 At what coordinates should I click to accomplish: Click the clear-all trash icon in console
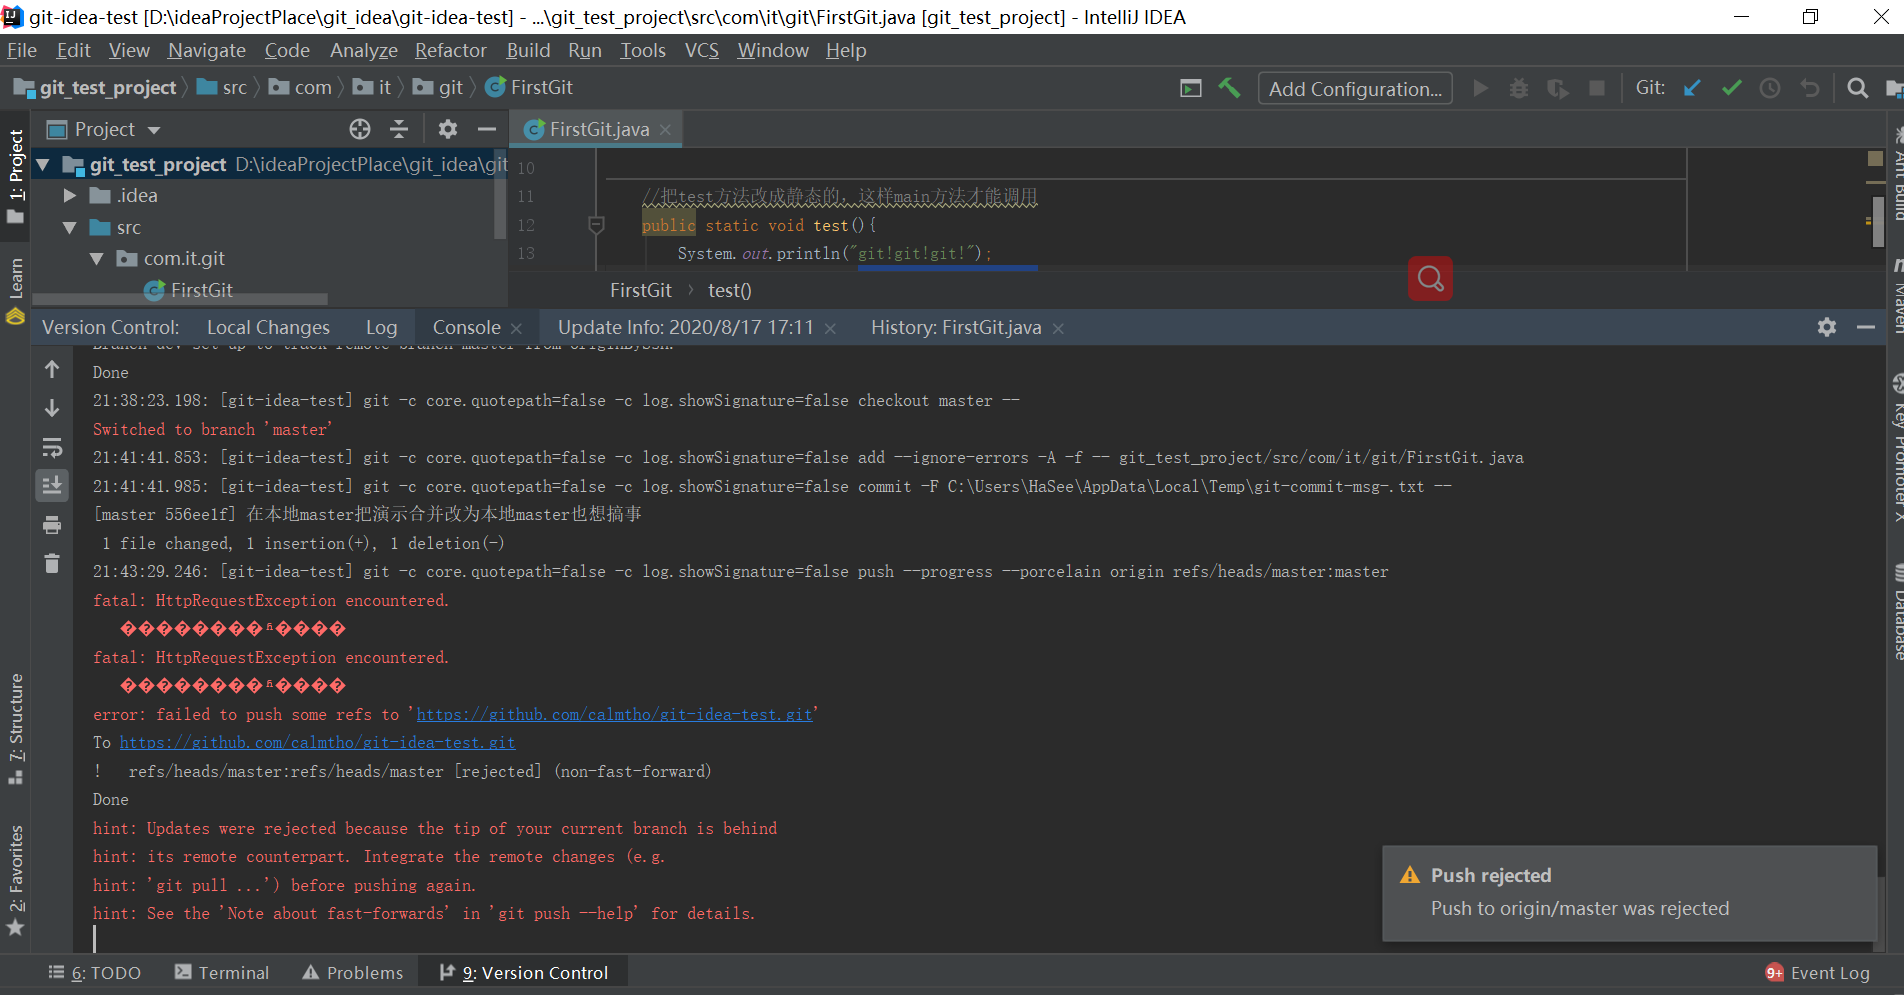click(x=52, y=564)
